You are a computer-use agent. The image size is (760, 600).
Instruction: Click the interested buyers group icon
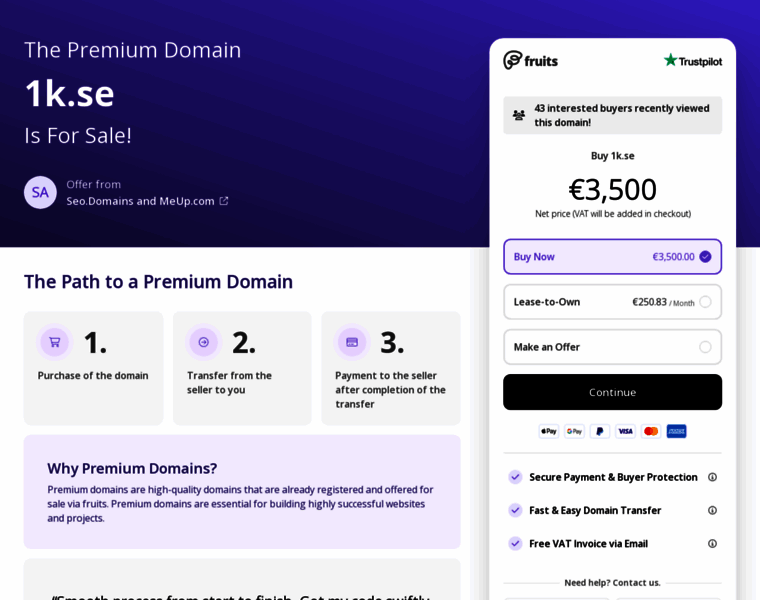[x=519, y=115]
